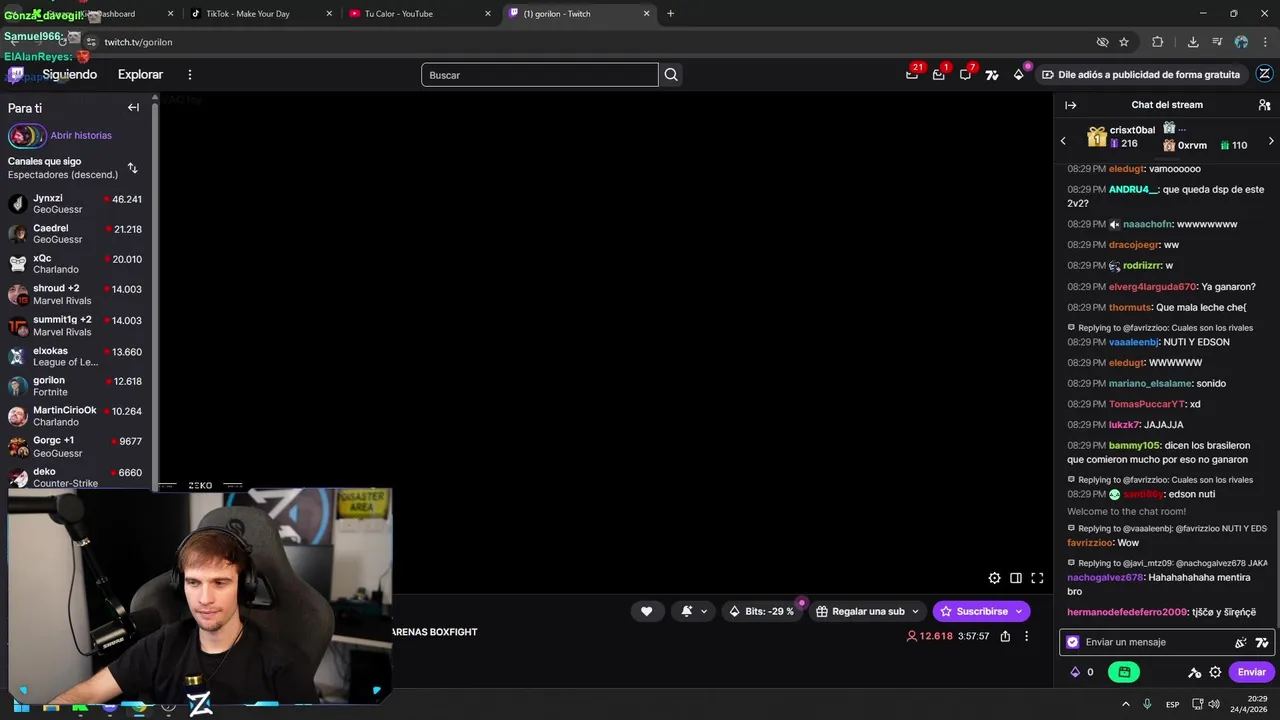This screenshot has width=1280, height=720.
Task: Open a new browser tab
Action: coord(670,14)
